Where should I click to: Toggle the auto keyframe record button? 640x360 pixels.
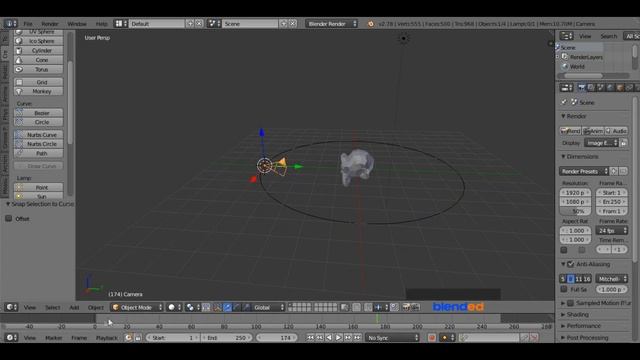tap(432, 338)
